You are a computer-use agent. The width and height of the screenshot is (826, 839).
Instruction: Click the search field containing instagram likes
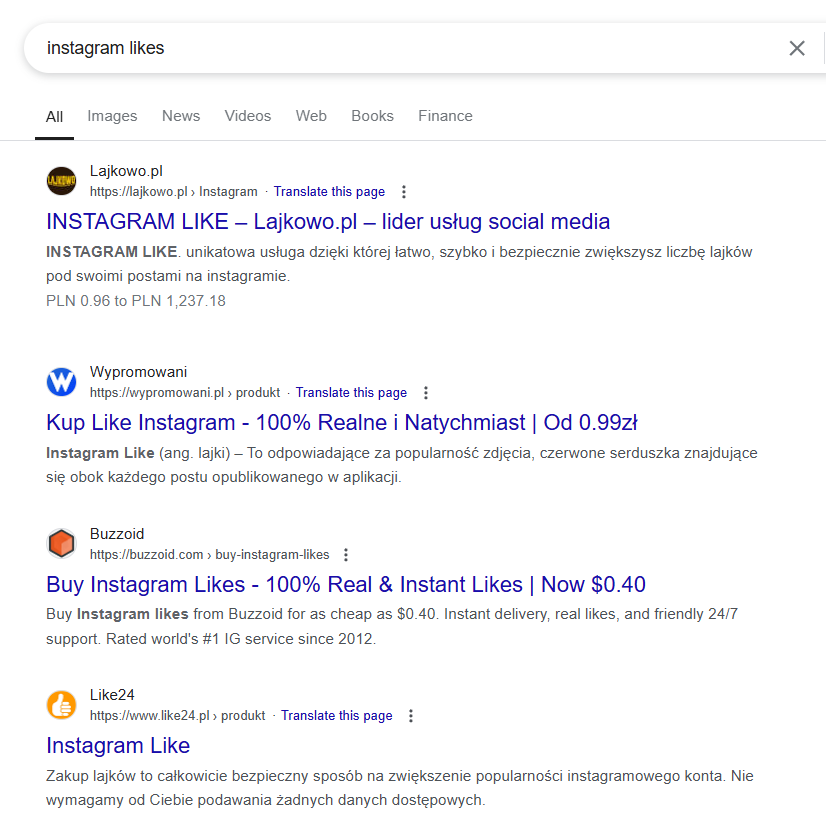pos(400,48)
